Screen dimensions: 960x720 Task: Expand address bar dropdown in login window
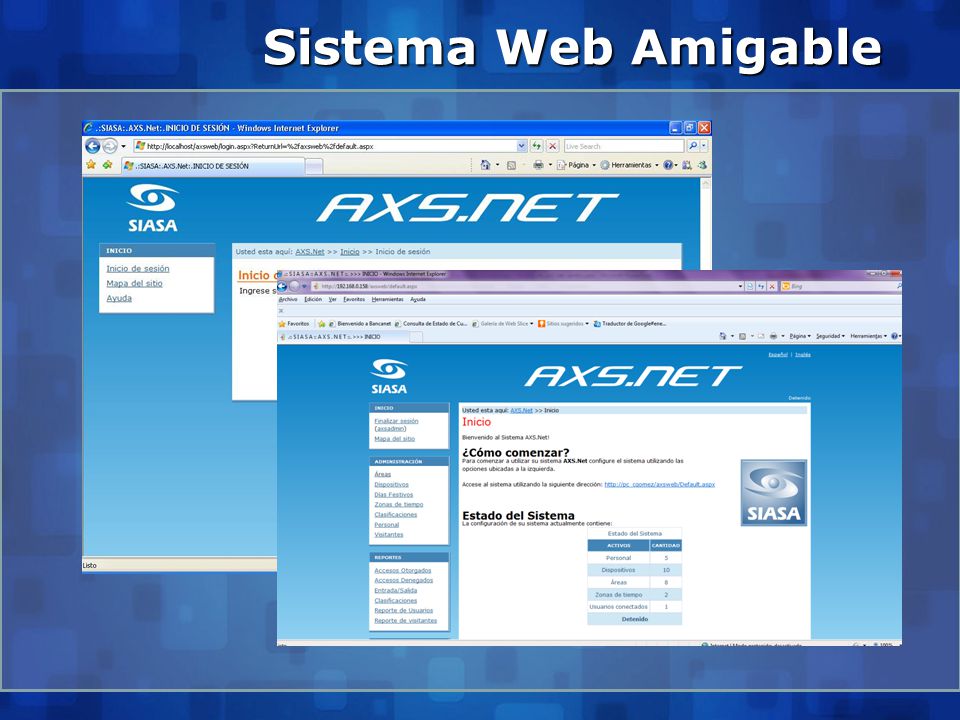[521, 146]
